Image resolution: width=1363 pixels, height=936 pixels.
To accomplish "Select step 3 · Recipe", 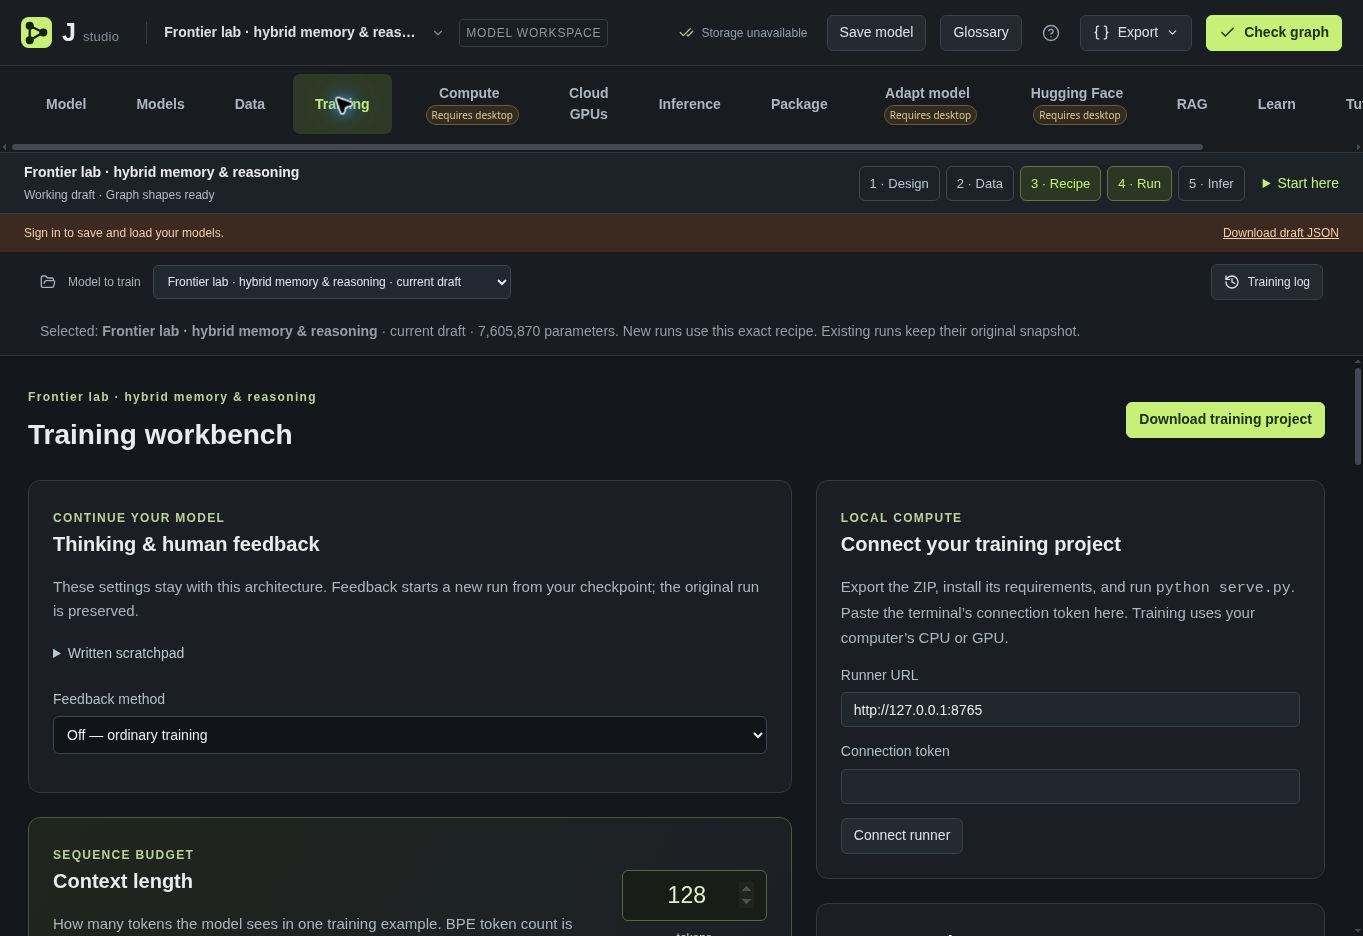I will 1060,184.
